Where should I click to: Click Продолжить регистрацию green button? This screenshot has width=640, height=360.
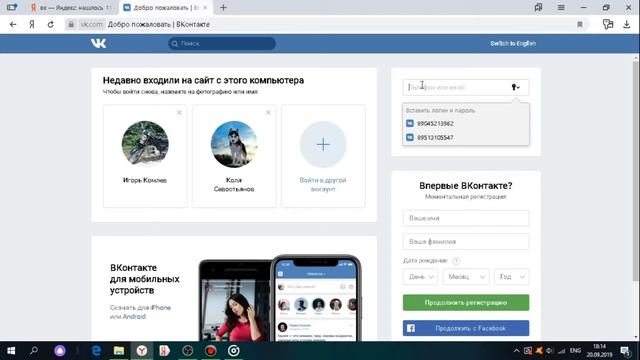(466, 302)
